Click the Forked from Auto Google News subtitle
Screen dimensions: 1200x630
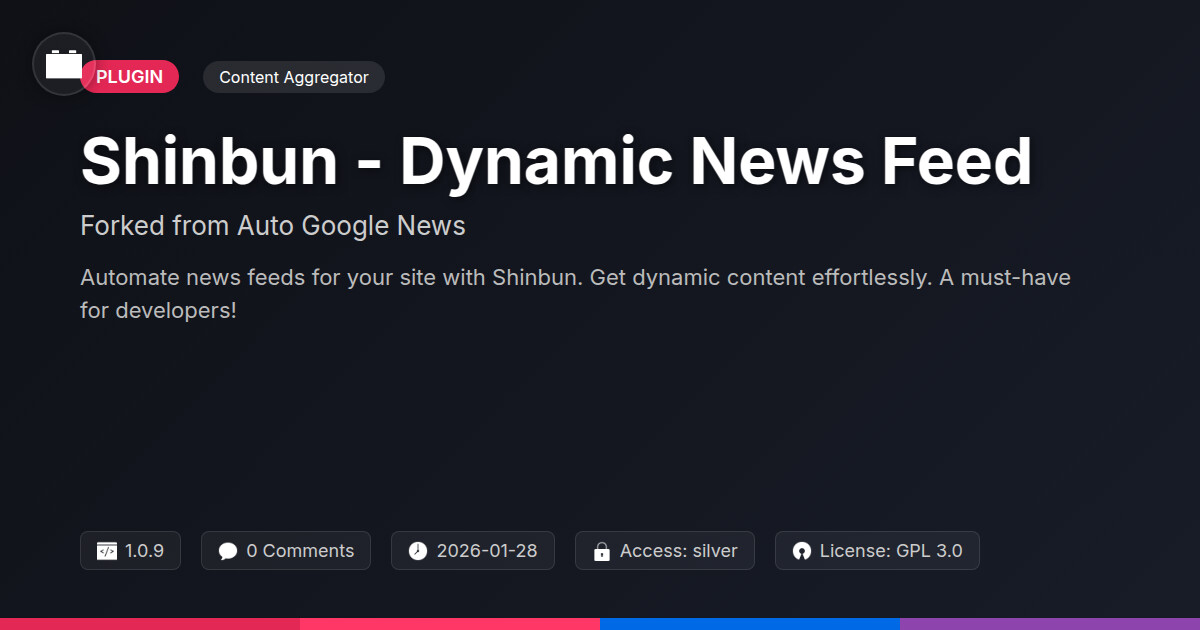point(273,226)
